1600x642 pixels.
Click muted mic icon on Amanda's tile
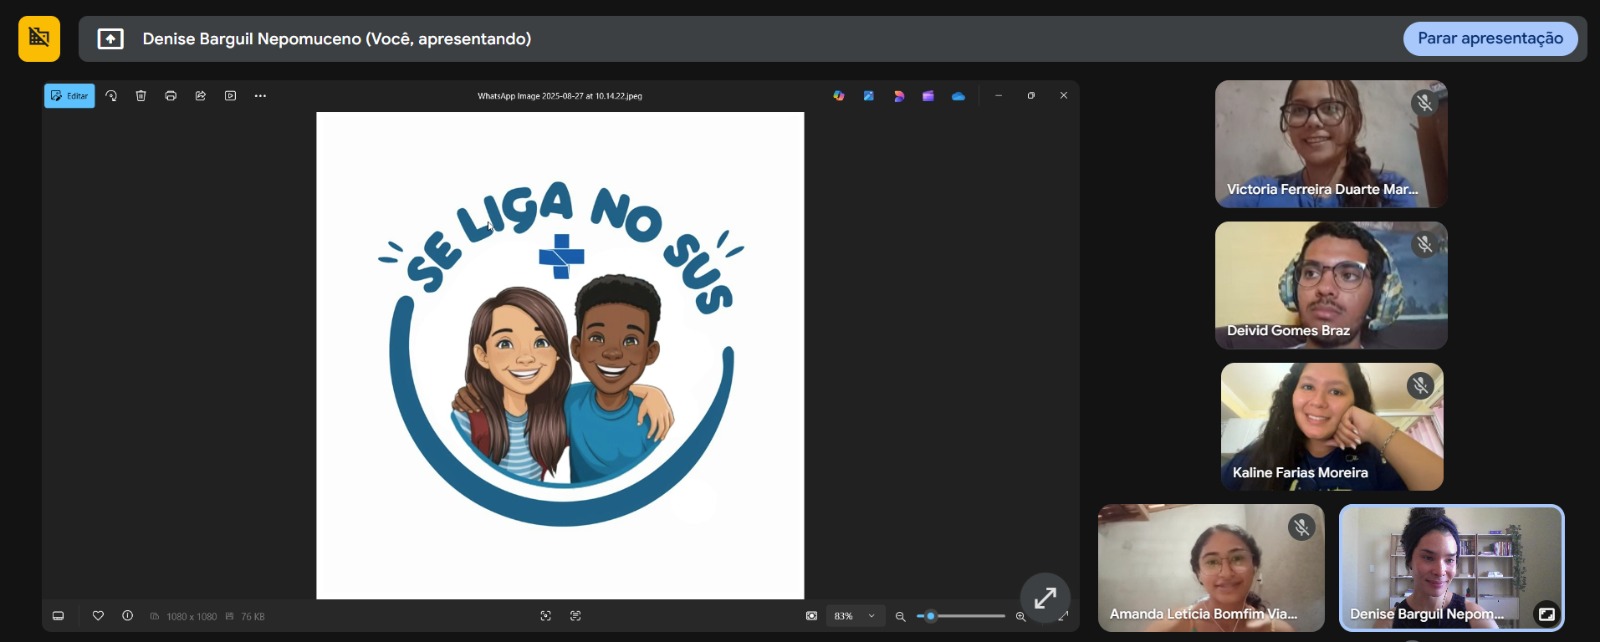[x=1301, y=526]
